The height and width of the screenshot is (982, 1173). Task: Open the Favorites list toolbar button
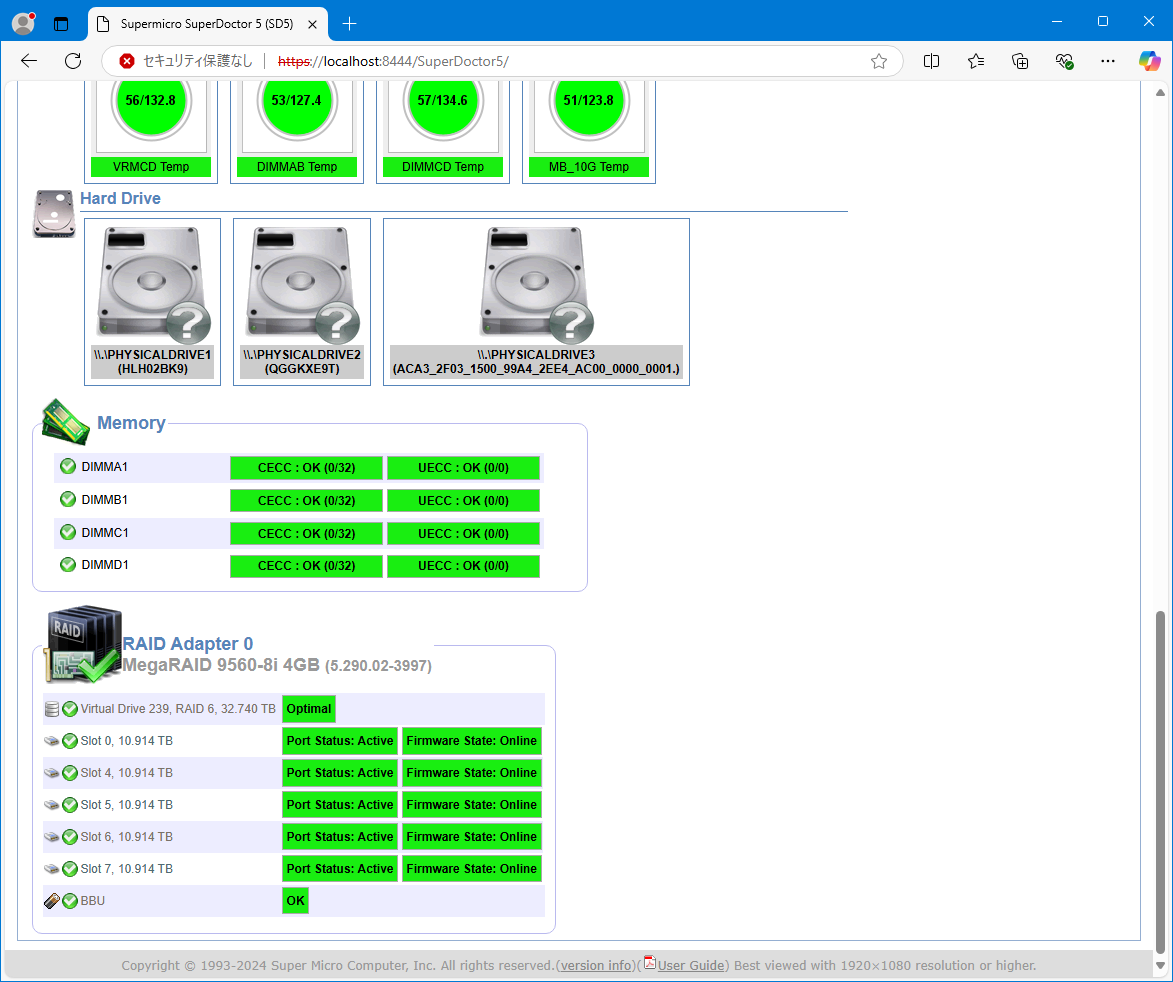click(x=976, y=61)
